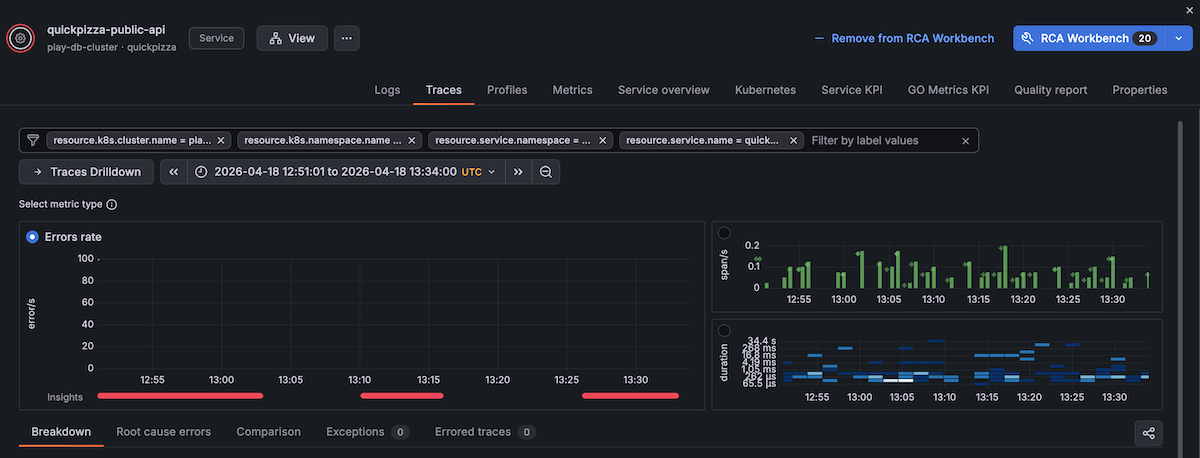Remove the resource.k8s.namespace.name filter chip

[x=411, y=141]
